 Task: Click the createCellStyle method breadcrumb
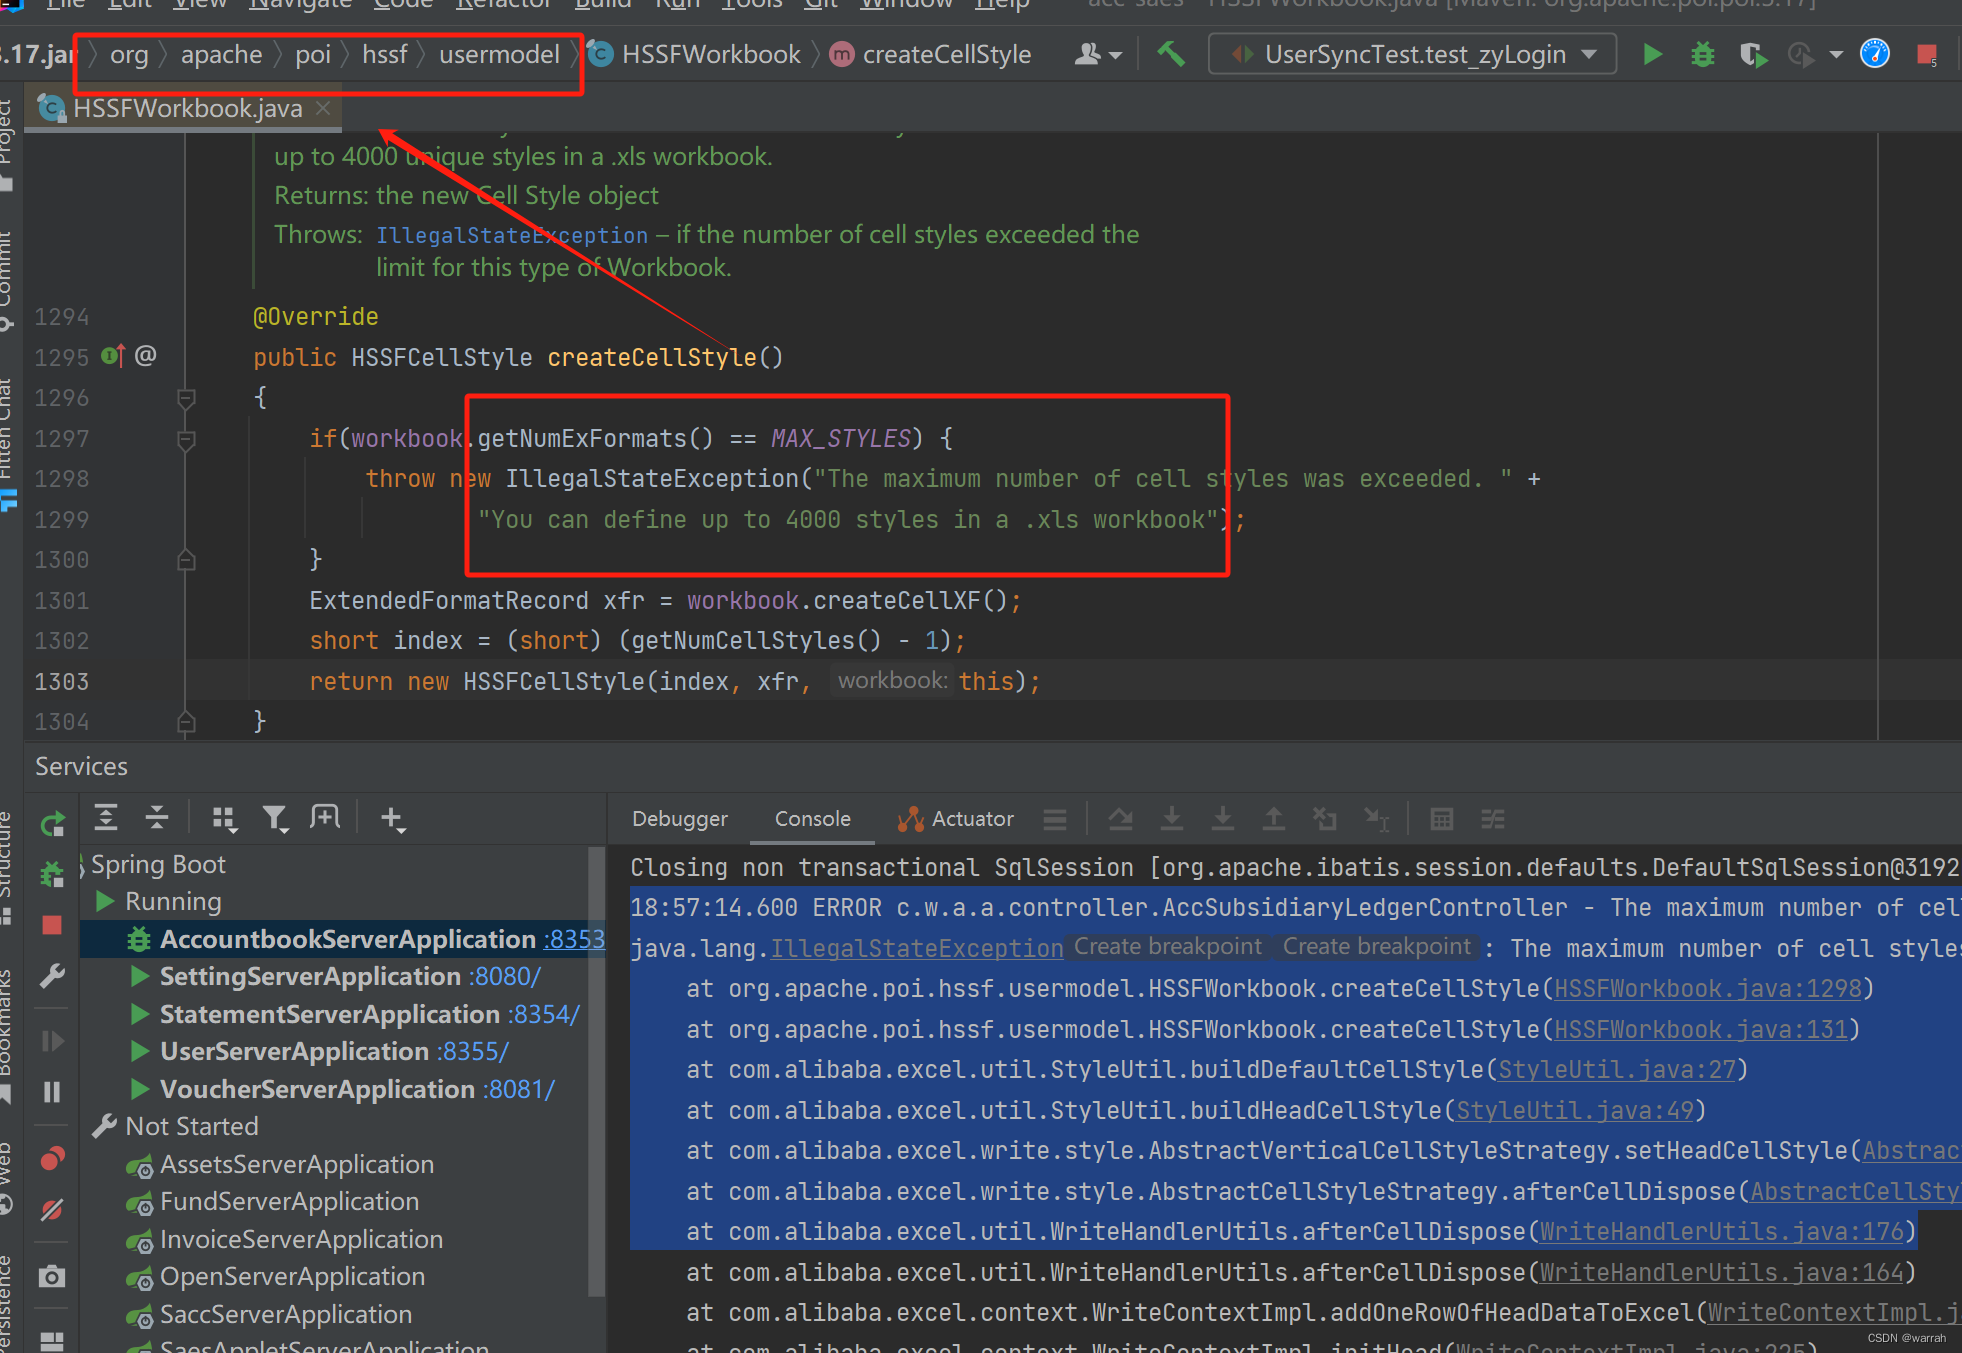931,54
